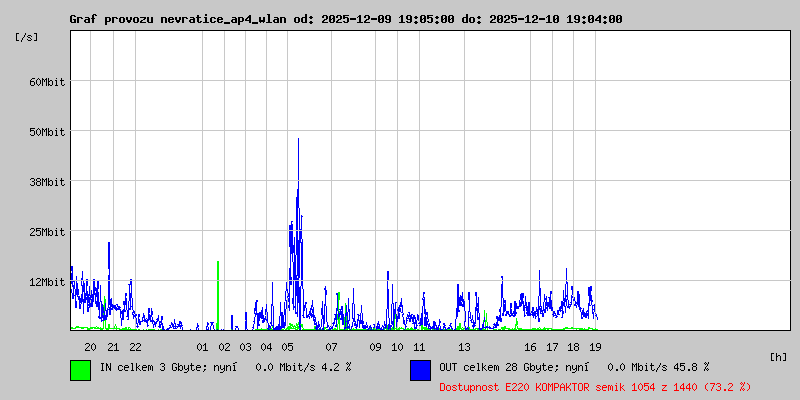Select the graph title text

(346, 19)
